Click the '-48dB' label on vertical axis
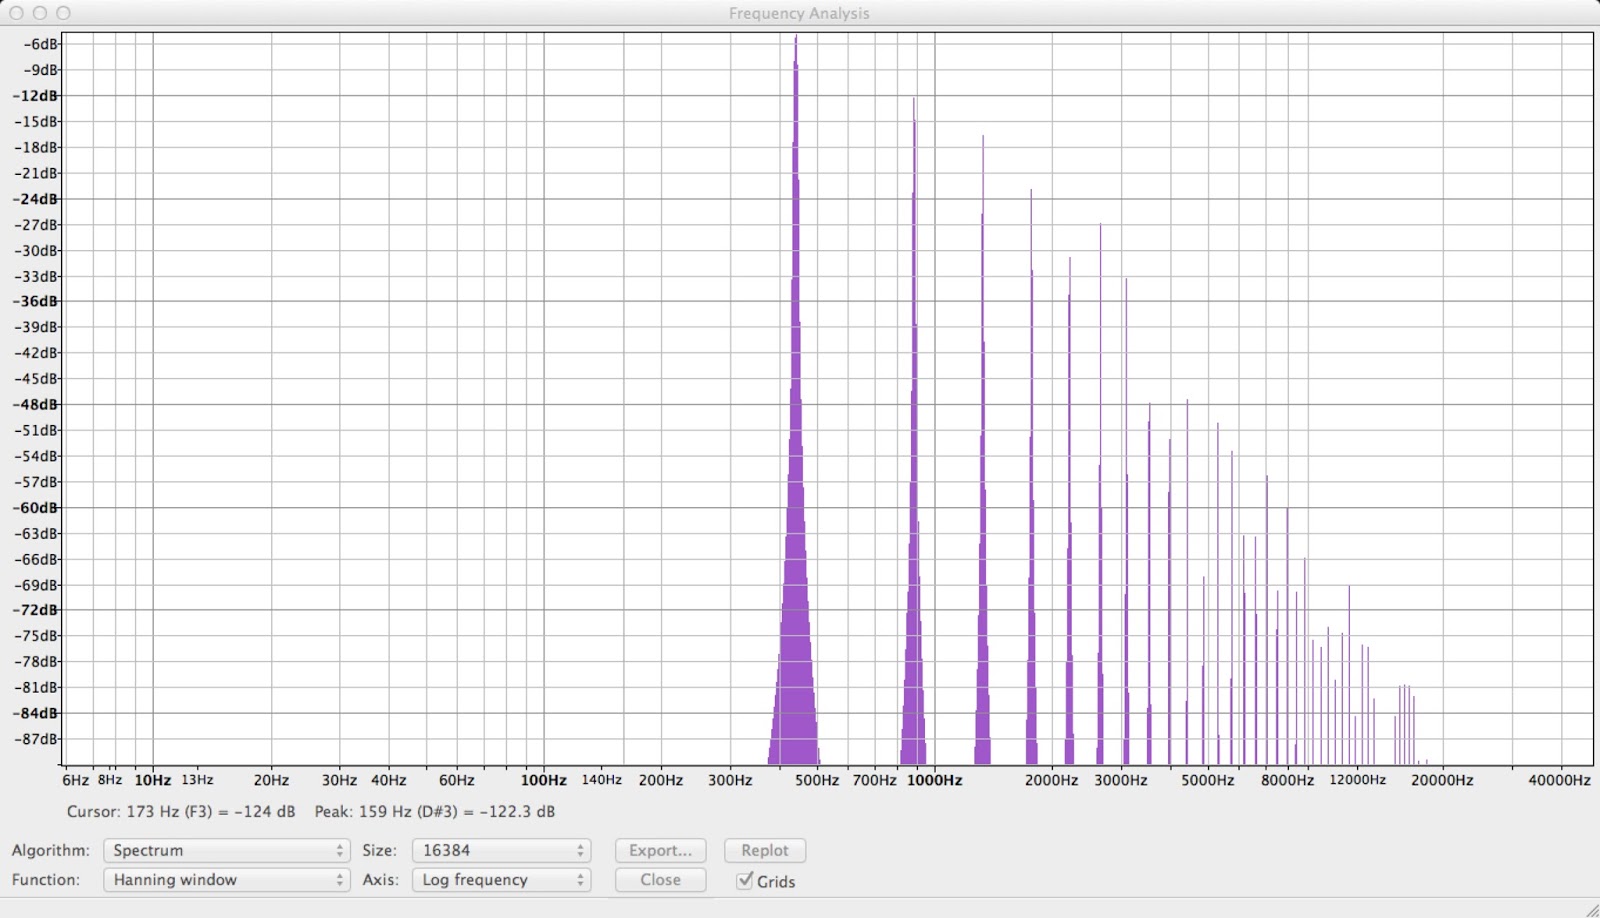The height and width of the screenshot is (918, 1600). pos(35,404)
